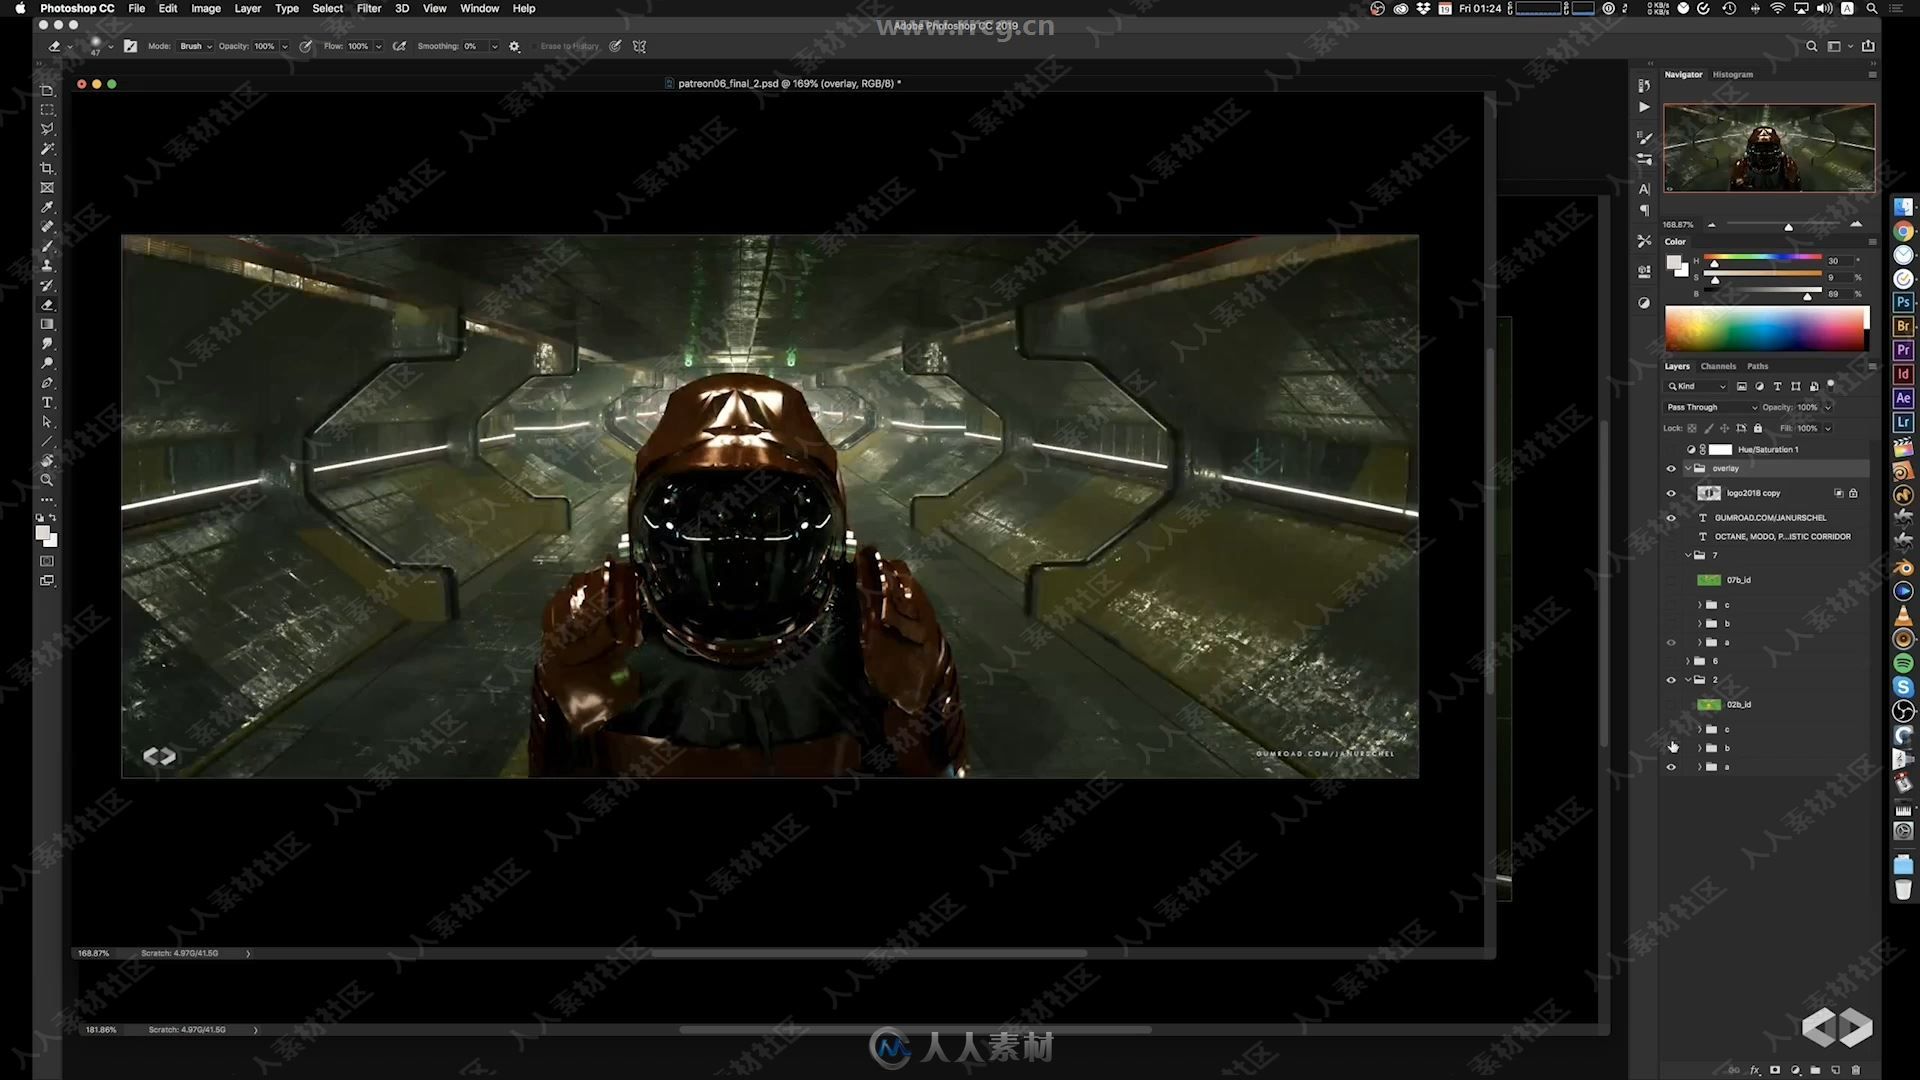Switch to the Histogram tab

coord(1732,74)
